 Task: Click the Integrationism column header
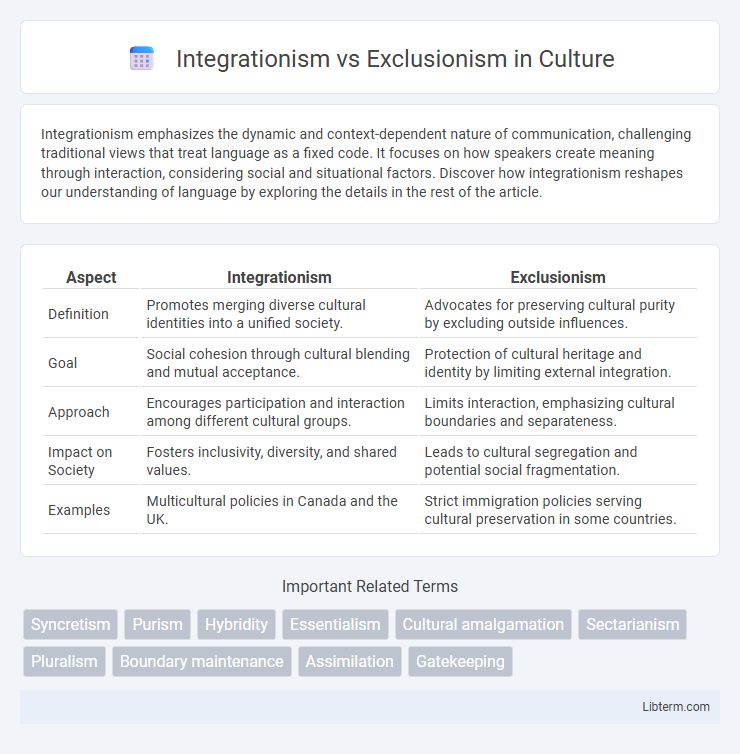pyautogui.click(x=279, y=277)
